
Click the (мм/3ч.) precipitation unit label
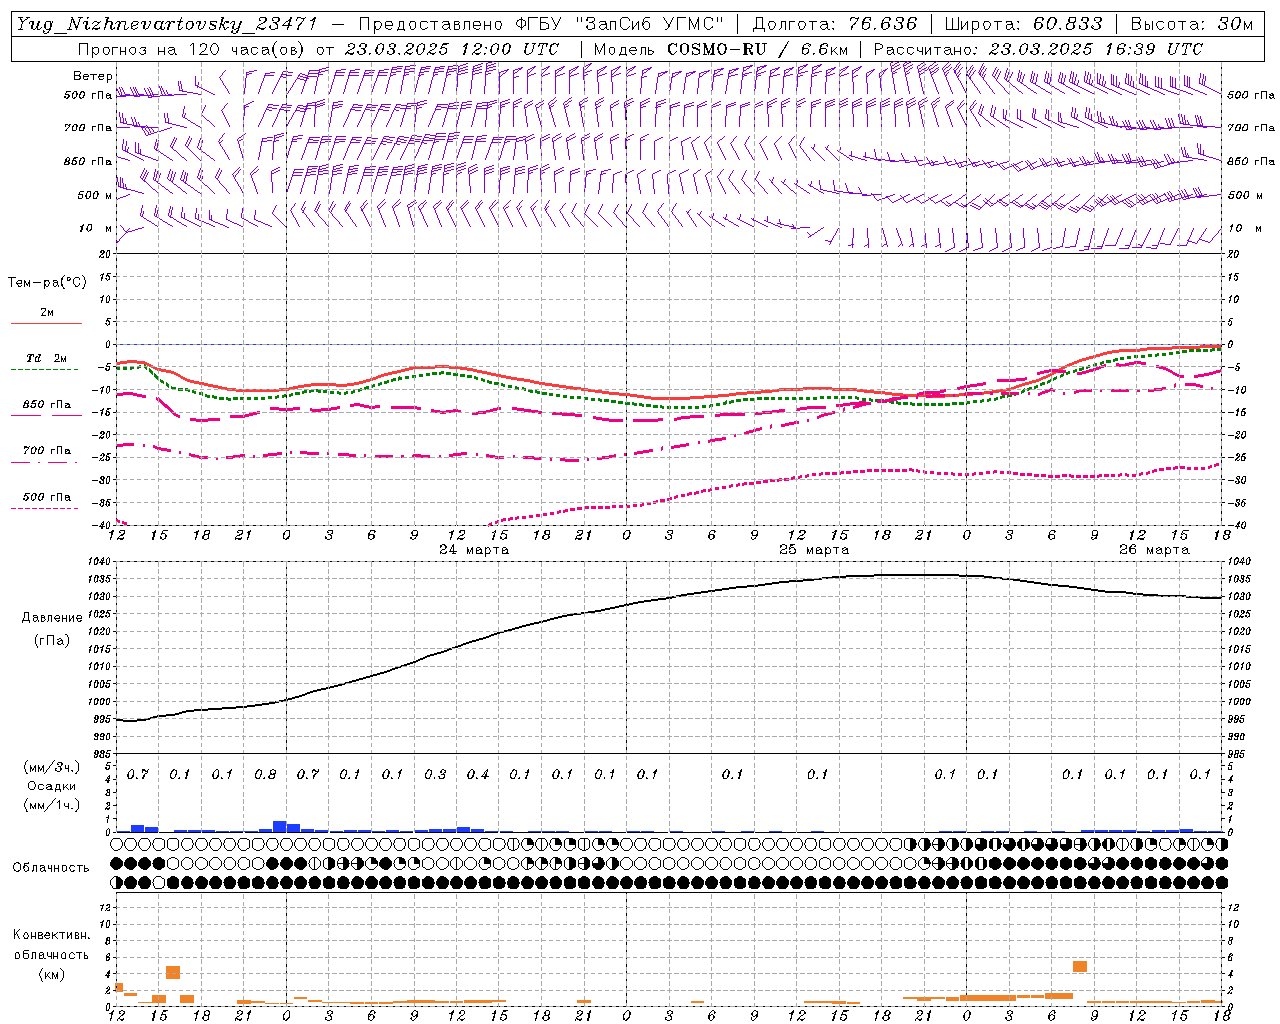pyautogui.click(x=52, y=768)
